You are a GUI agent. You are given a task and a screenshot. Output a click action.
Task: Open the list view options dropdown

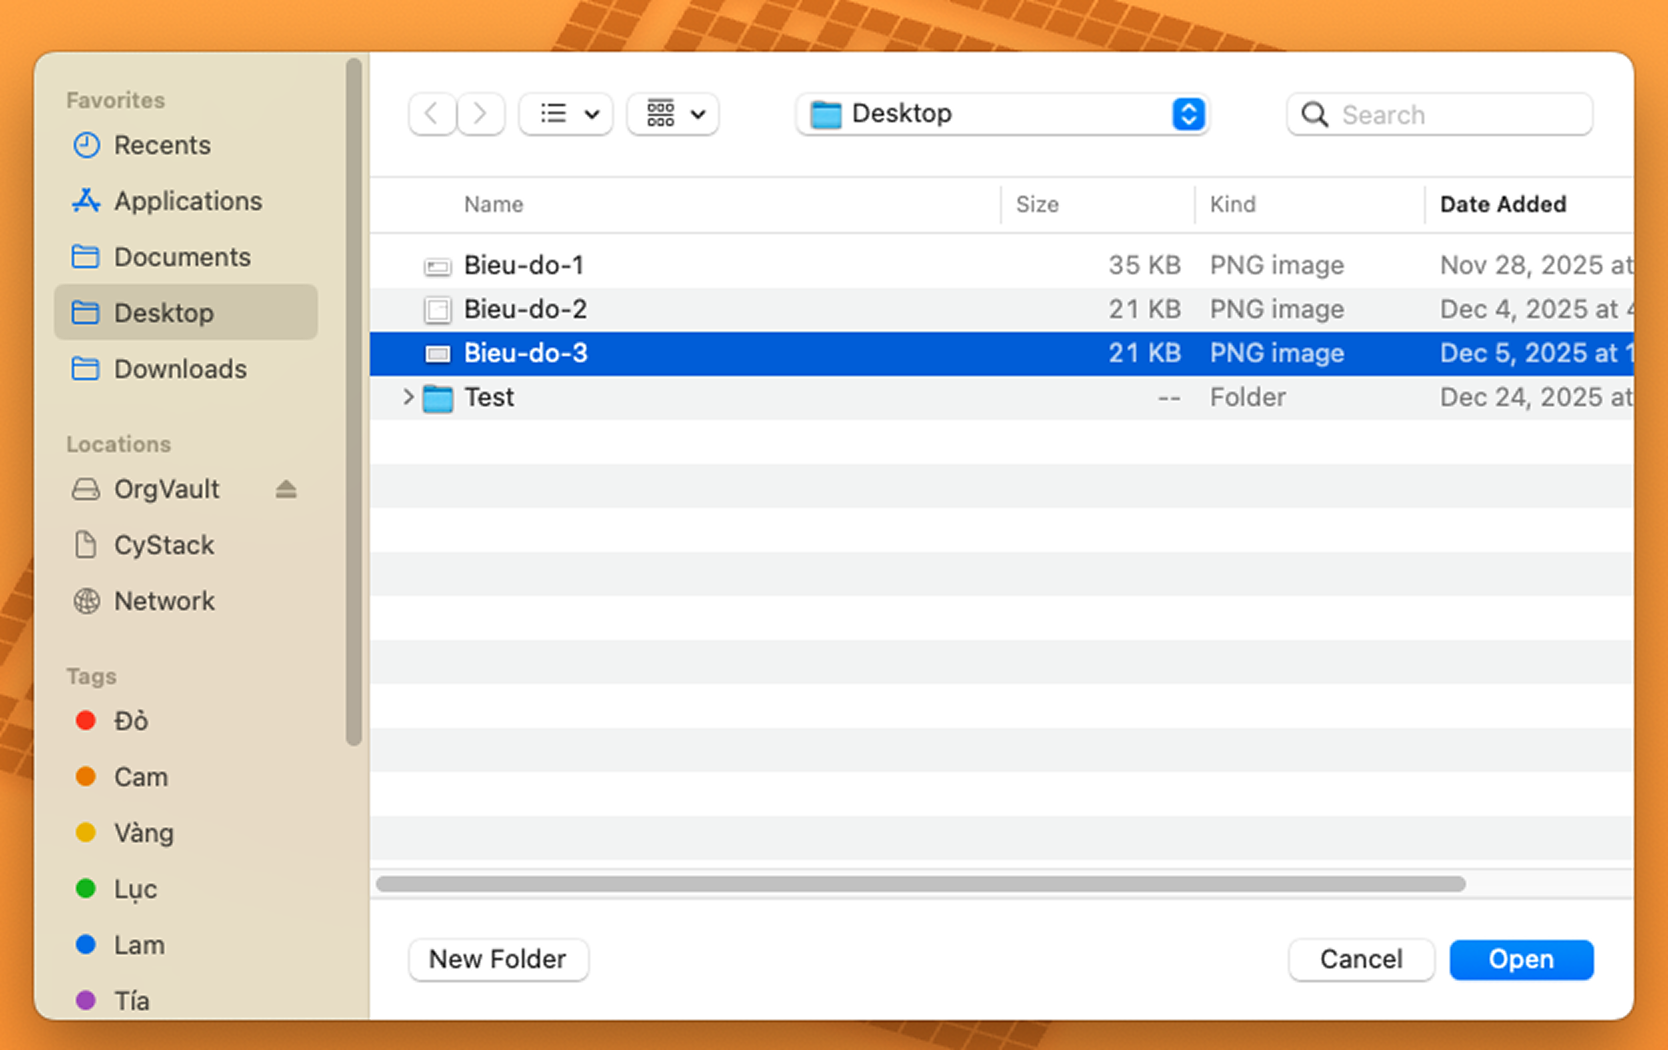point(567,114)
